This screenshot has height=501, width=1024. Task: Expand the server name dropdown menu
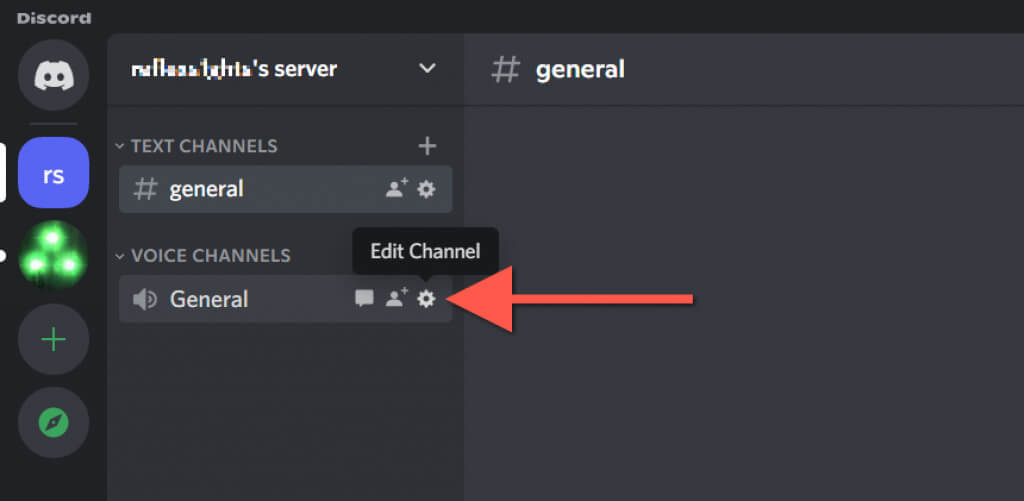click(x=427, y=69)
